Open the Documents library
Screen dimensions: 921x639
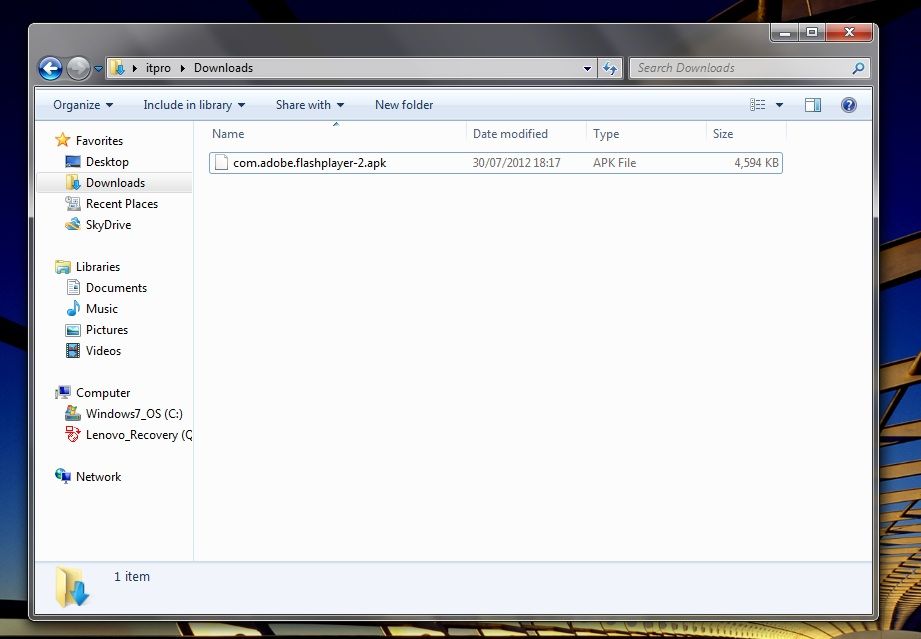(116, 288)
